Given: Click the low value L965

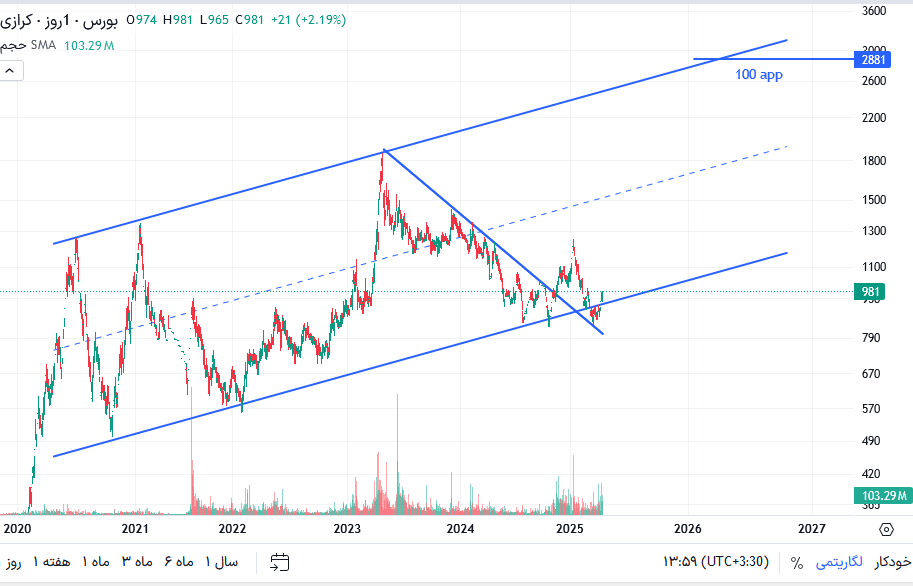Looking at the screenshot, I should [x=214, y=20].
